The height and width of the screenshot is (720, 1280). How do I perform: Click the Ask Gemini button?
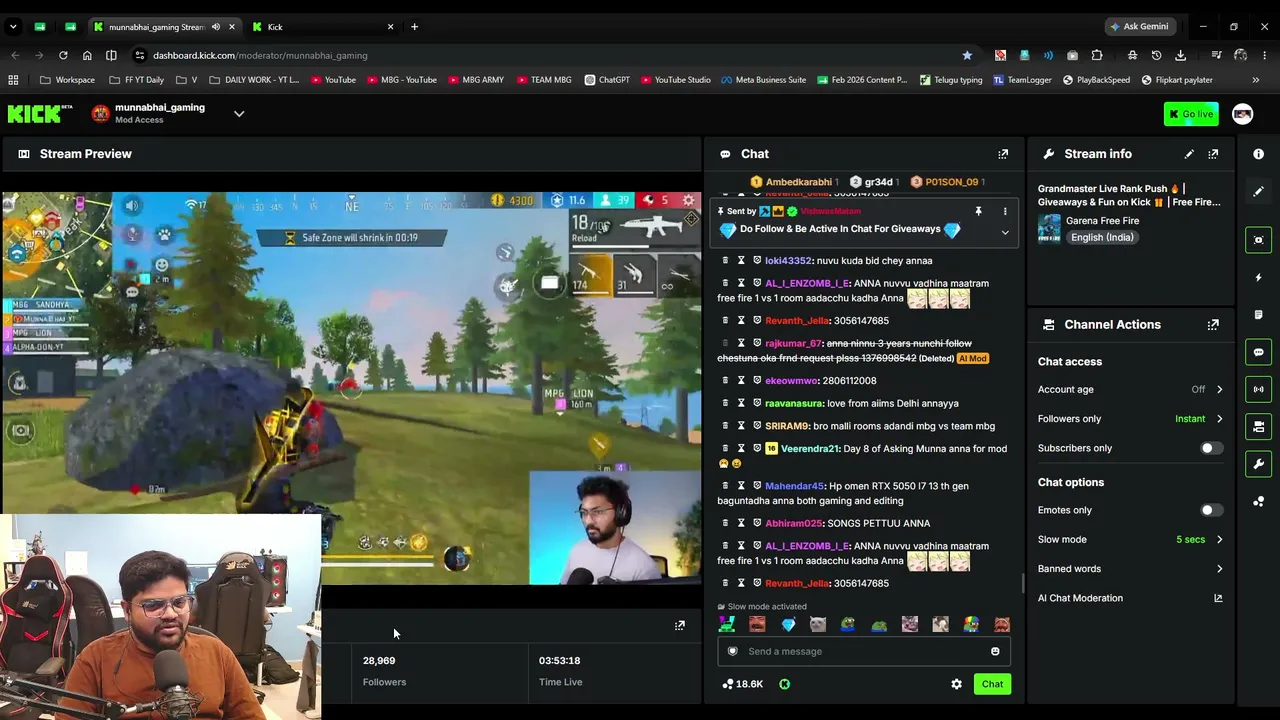(1139, 27)
